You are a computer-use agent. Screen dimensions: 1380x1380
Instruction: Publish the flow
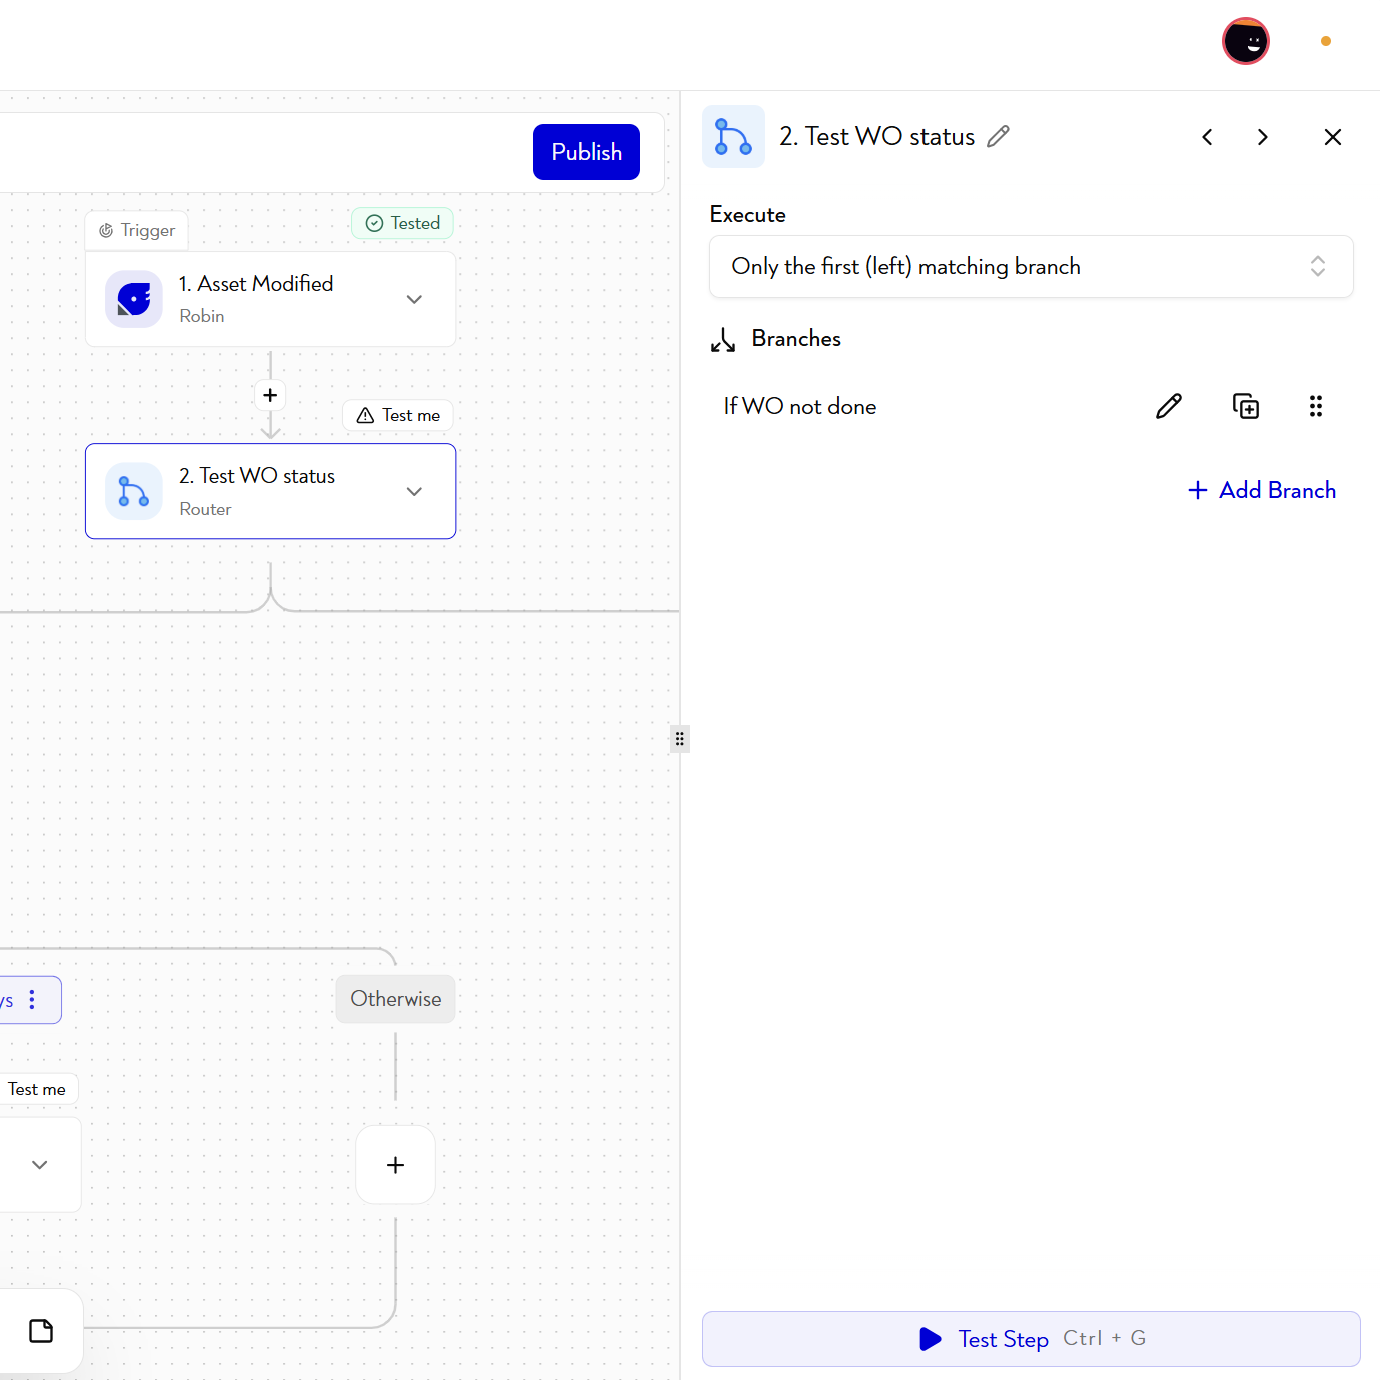586,152
